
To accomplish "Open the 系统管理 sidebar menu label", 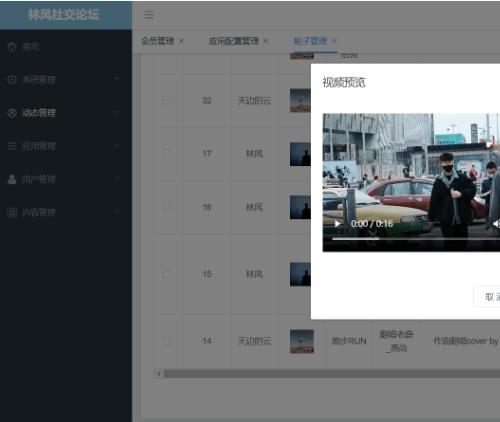I will coord(39,80).
